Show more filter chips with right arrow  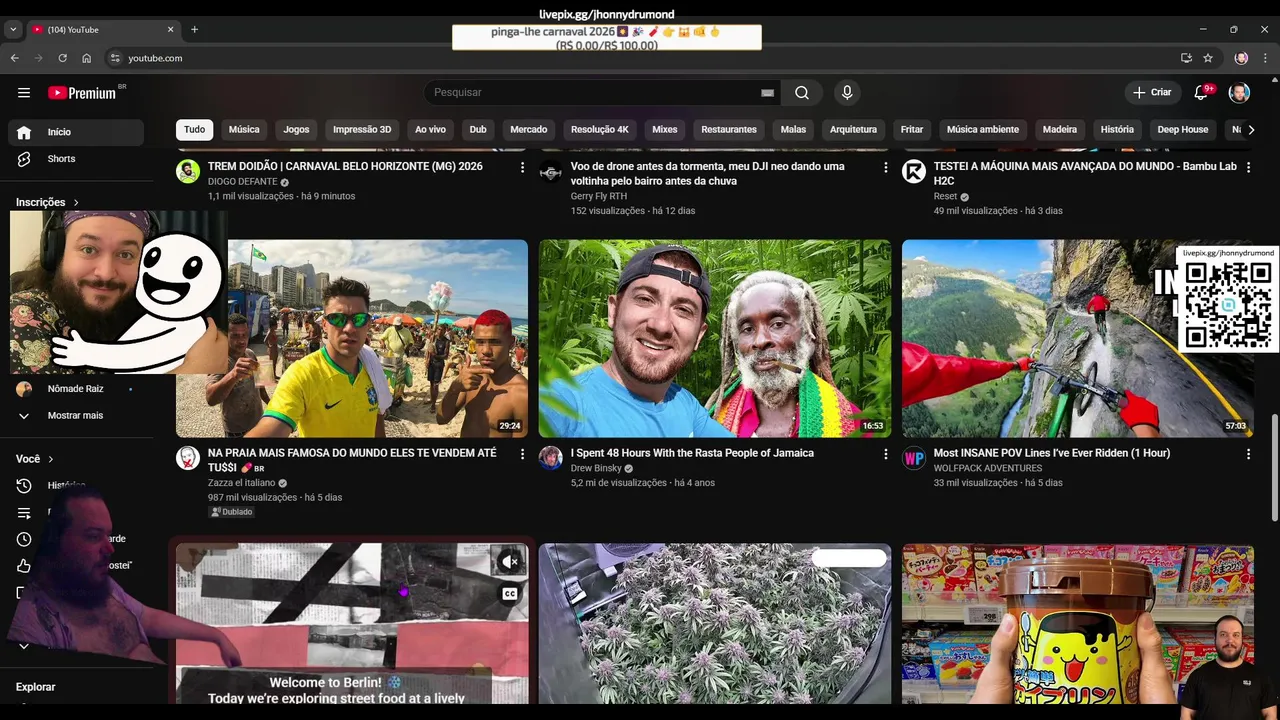(x=1250, y=130)
